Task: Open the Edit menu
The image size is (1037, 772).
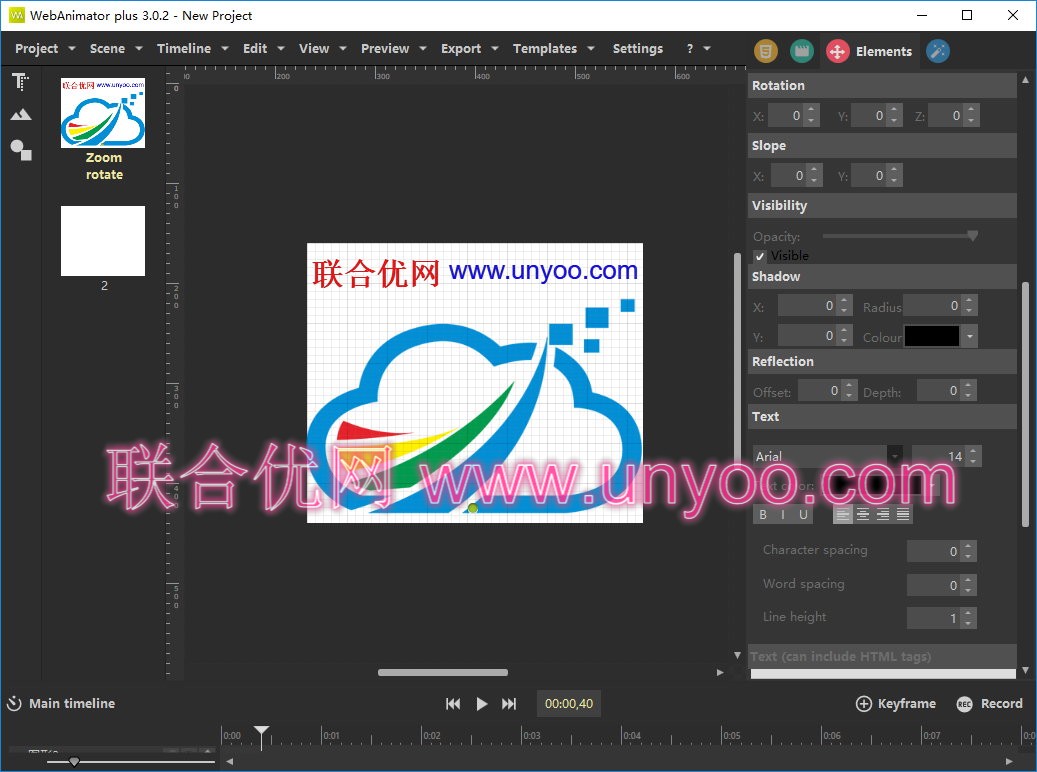Action: point(263,48)
